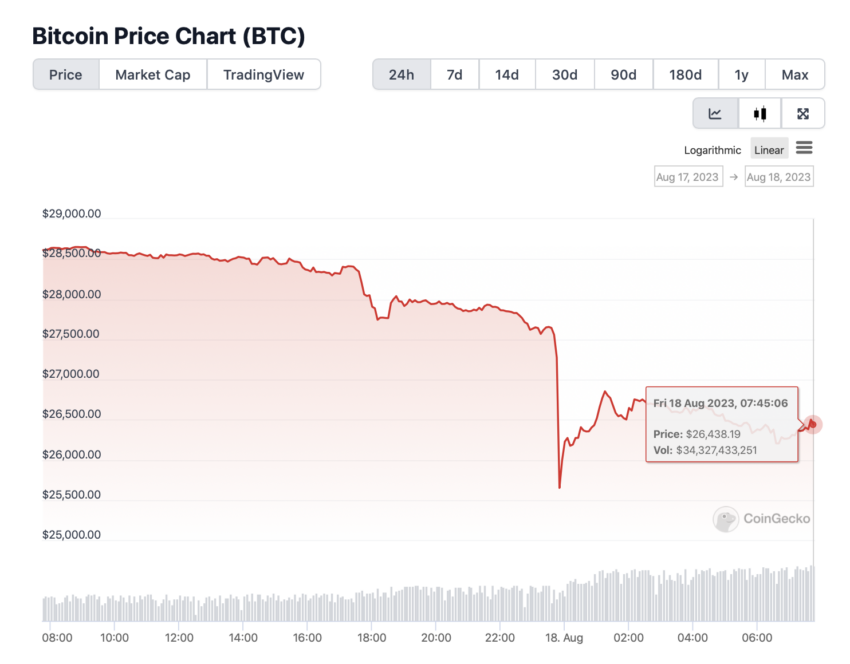Viewport: 850px width, 664px height.
Task: Open fullscreen chart view icon
Action: pos(803,113)
